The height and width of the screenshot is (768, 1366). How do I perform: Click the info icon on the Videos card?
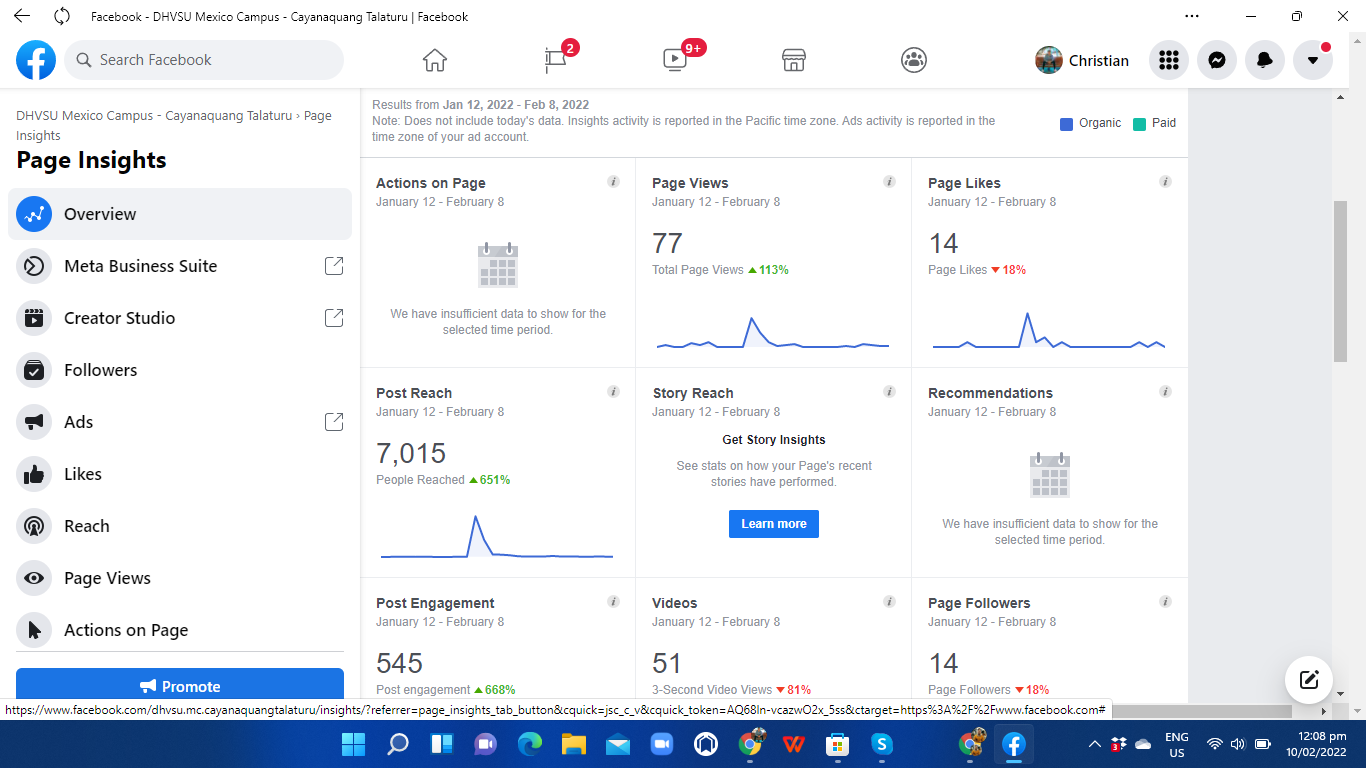(x=889, y=602)
